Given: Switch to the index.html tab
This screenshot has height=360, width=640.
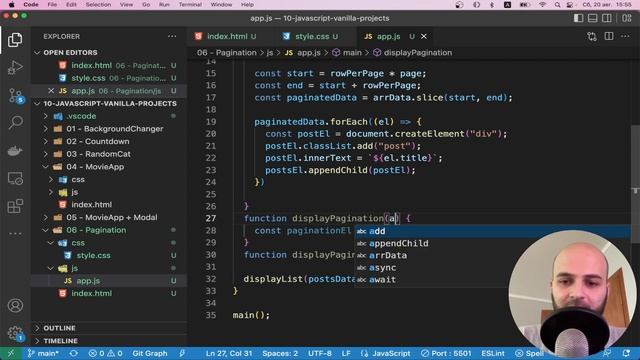Looking at the screenshot, I should (x=227, y=36).
